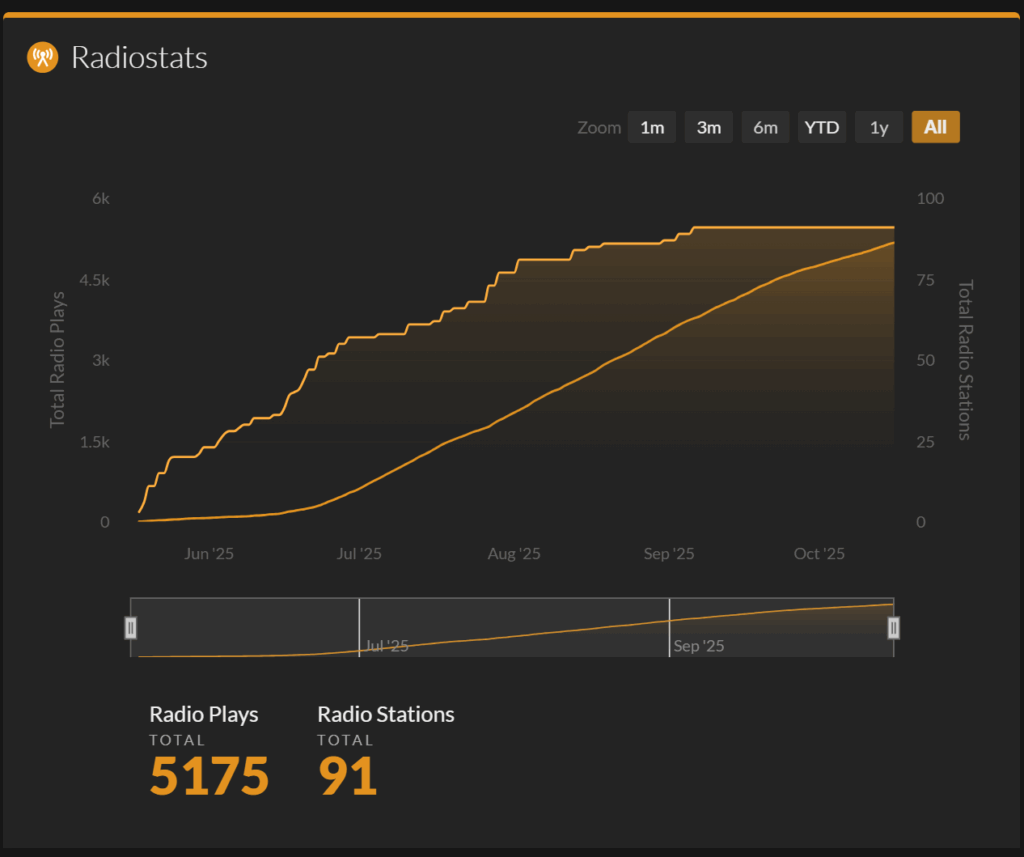
Task: Select the All zoom button
Action: [x=935, y=127]
